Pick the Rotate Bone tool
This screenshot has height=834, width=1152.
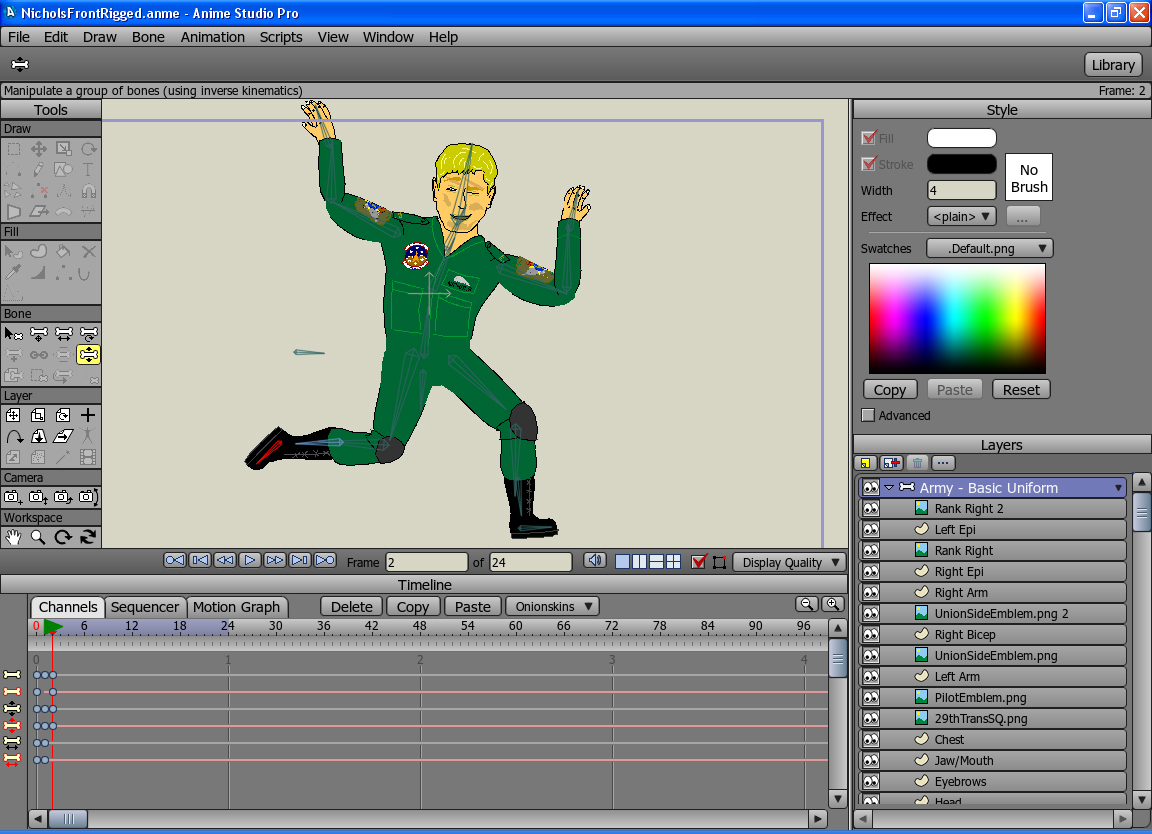click(88, 334)
